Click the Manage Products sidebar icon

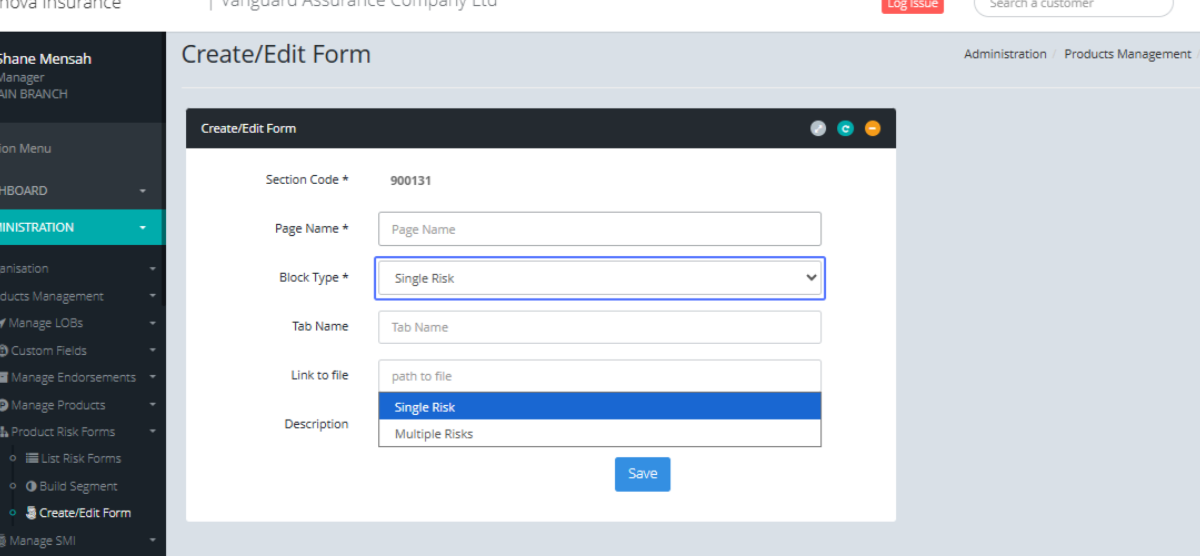(4, 405)
